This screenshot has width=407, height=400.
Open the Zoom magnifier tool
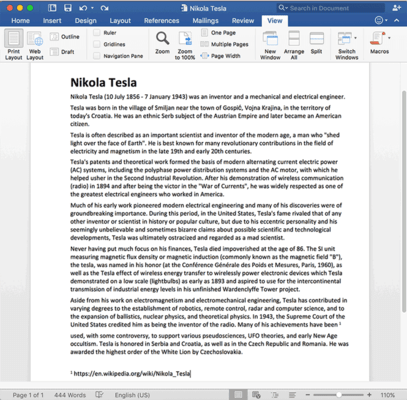pos(162,39)
